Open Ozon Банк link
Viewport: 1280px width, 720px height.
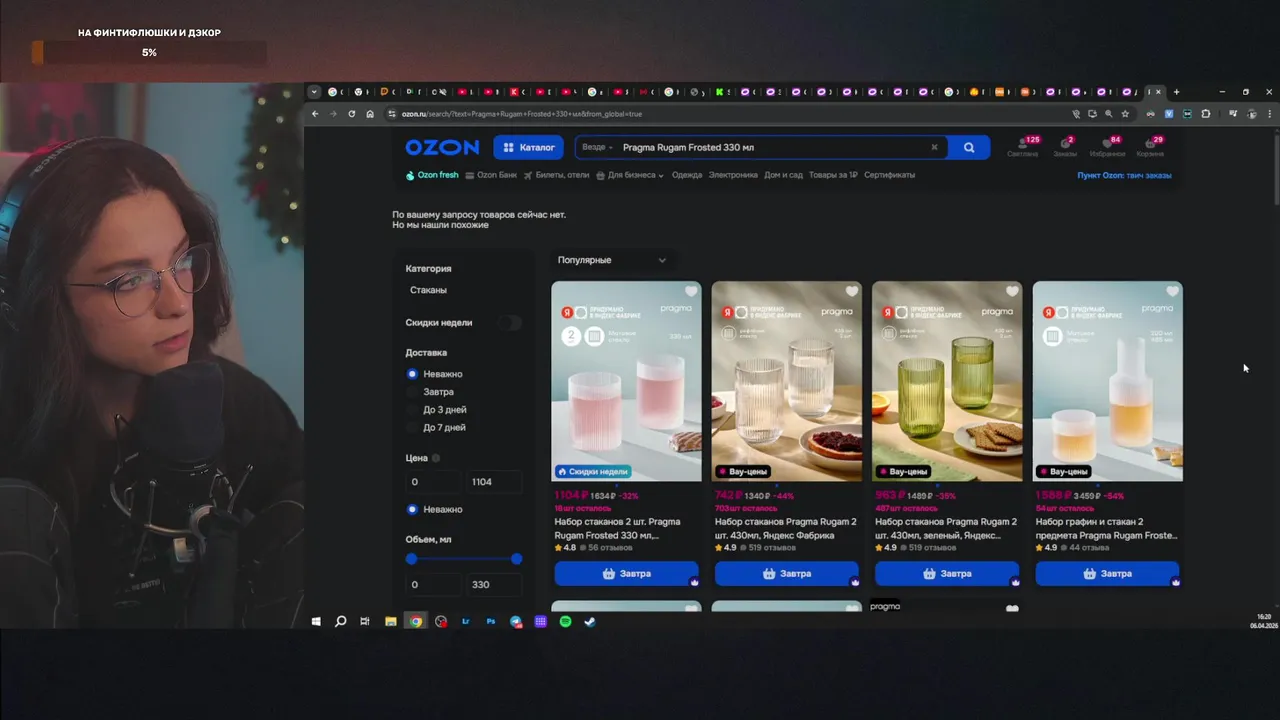(491, 175)
